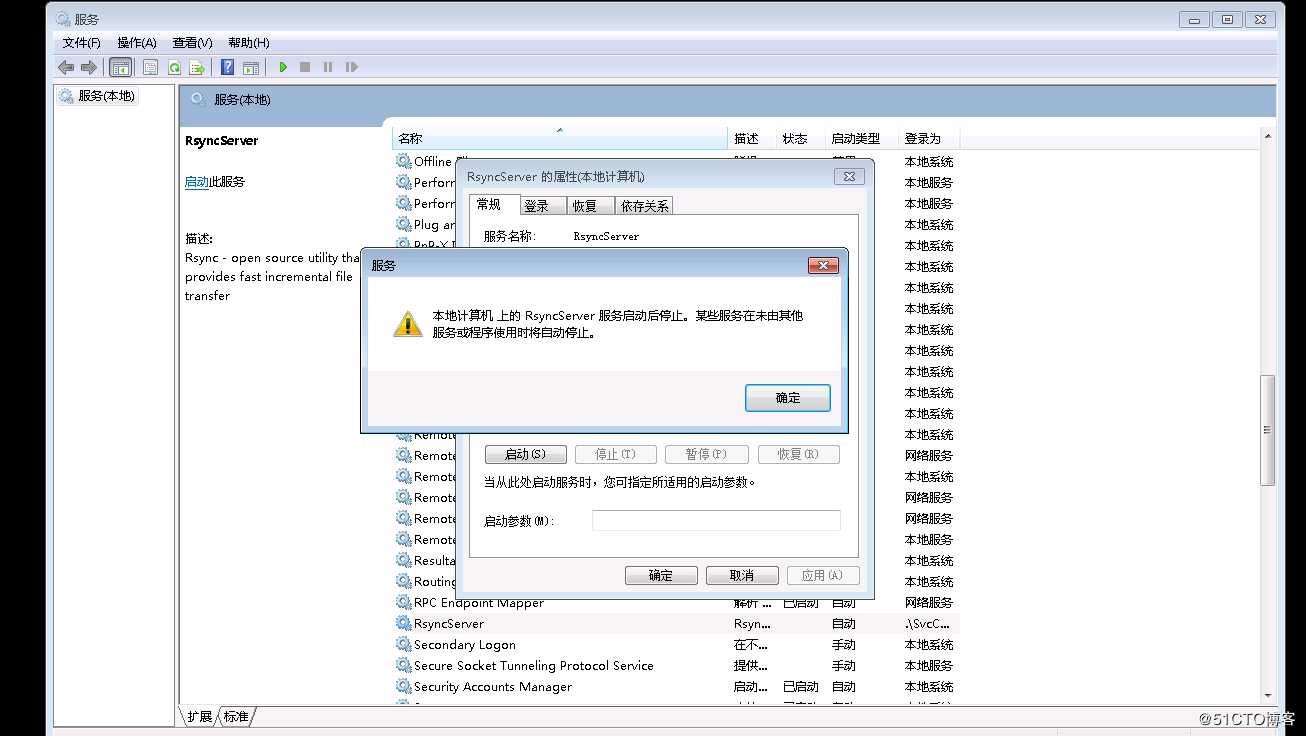Confirm the warning with 确定 in message box
This screenshot has width=1306, height=736.
pos(788,397)
